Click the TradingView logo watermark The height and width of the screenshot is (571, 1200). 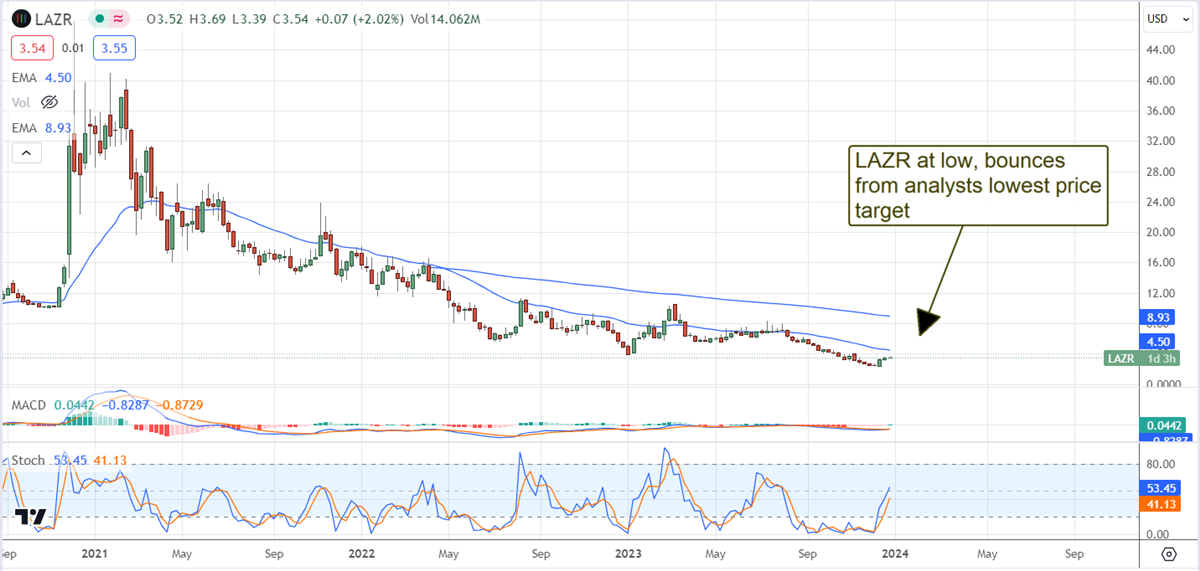31,518
